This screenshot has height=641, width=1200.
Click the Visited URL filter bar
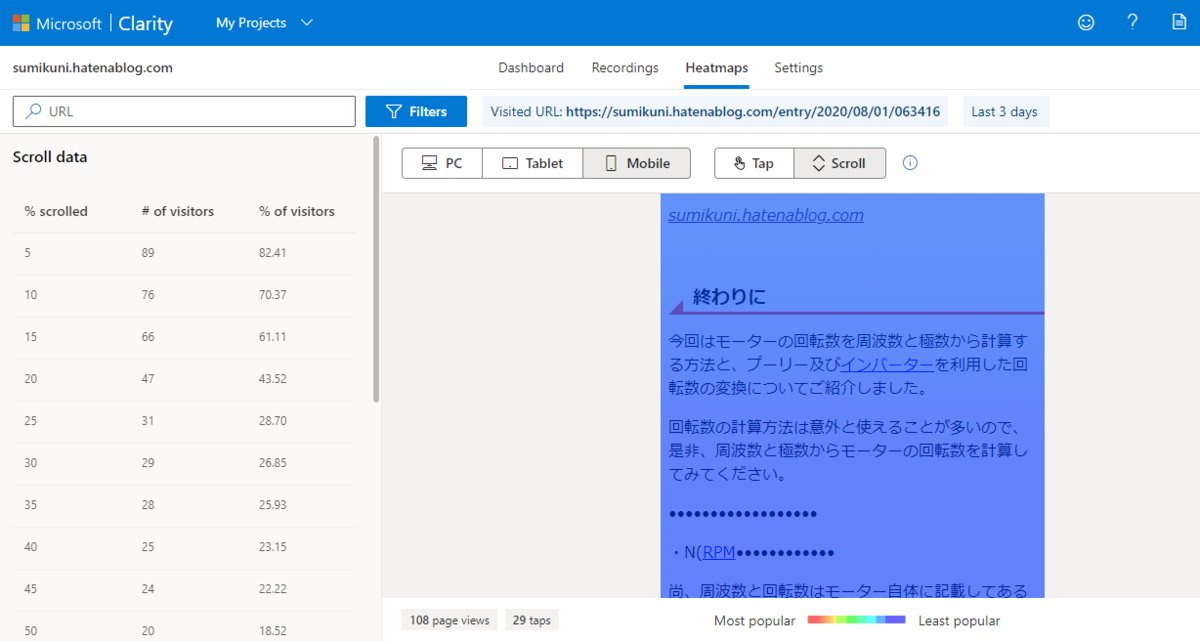[x=715, y=111]
